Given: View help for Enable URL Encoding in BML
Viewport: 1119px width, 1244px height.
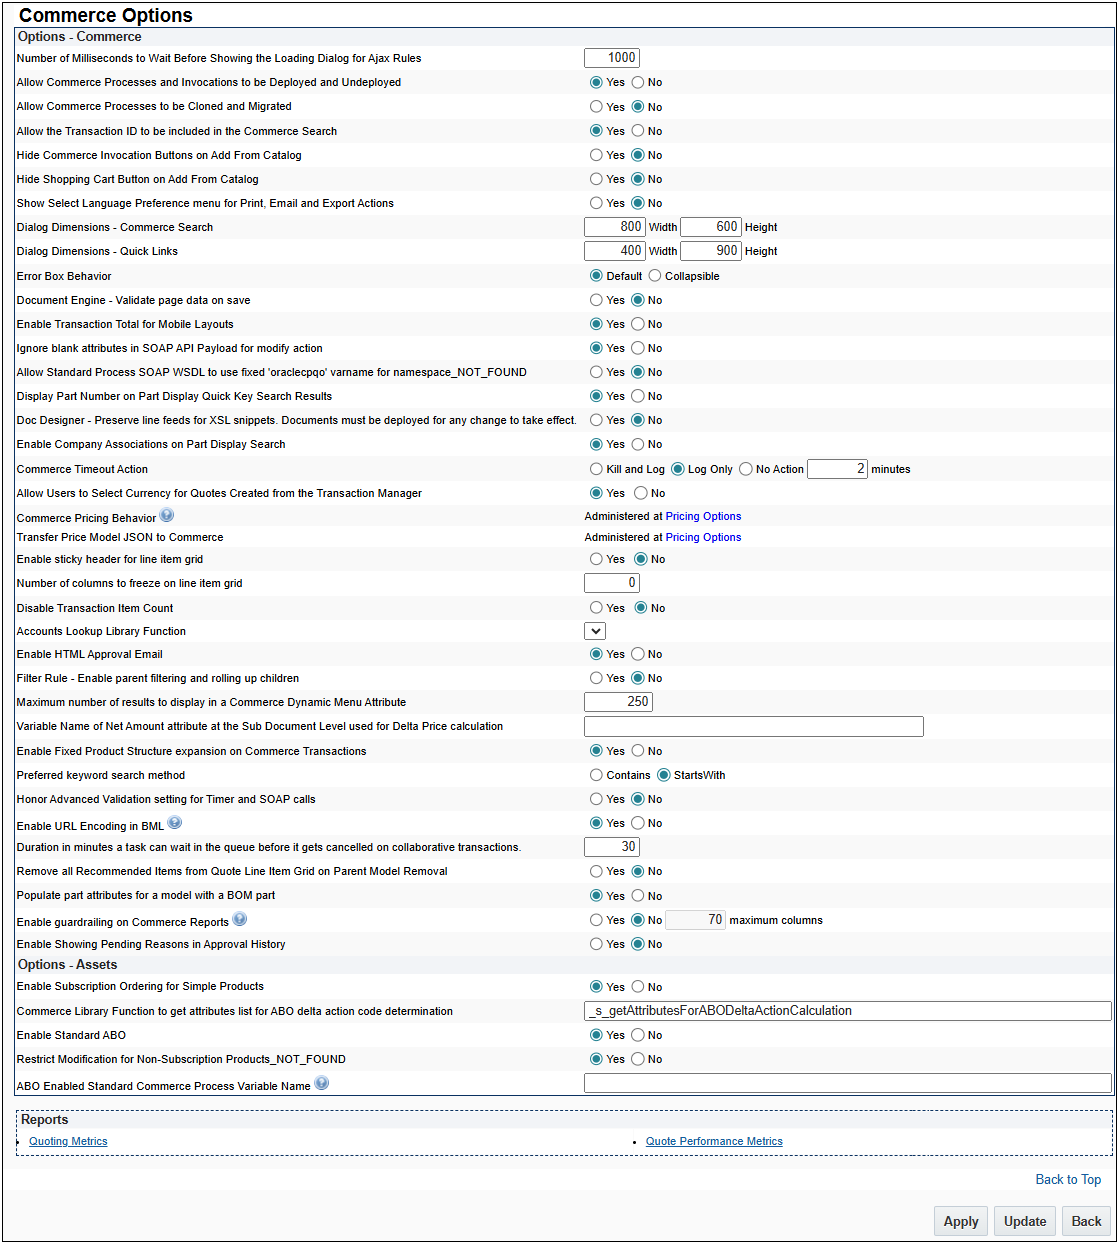Looking at the screenshot, I should pyautogui.click(x=175, y=821).
